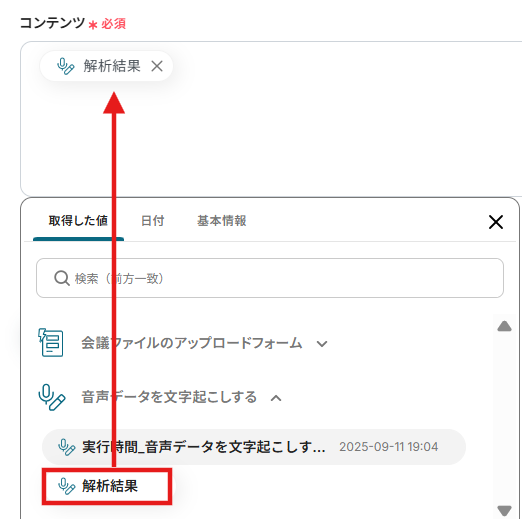Choose the 実行時間_音声データを文字起こしす... value

tap(254, 447)
